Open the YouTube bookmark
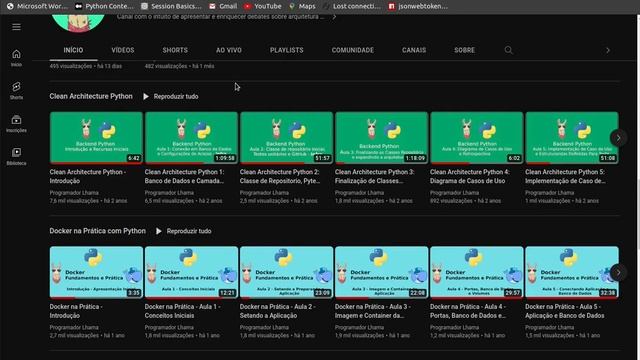Viewport: 640px width, 360px height. click(262, 6)
